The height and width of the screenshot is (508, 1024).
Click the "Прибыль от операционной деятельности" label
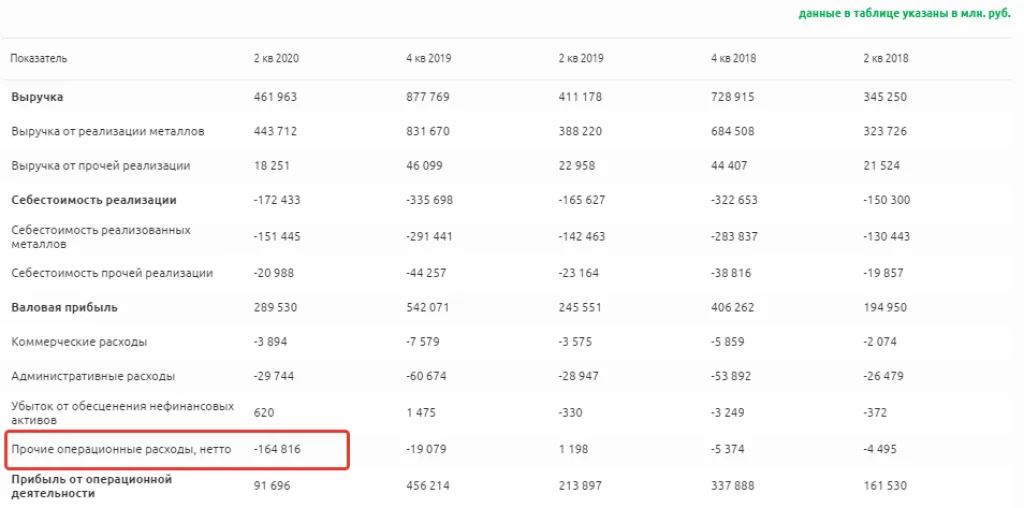point(91,486)
